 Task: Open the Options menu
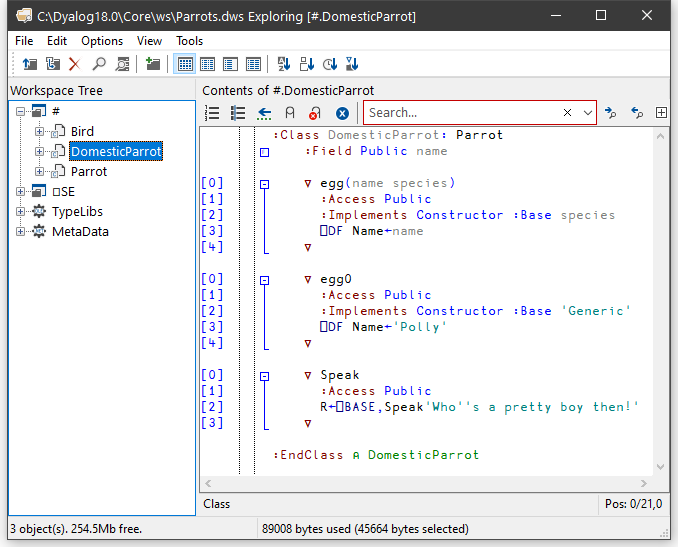pyautogui.click(x=102, y=41)
